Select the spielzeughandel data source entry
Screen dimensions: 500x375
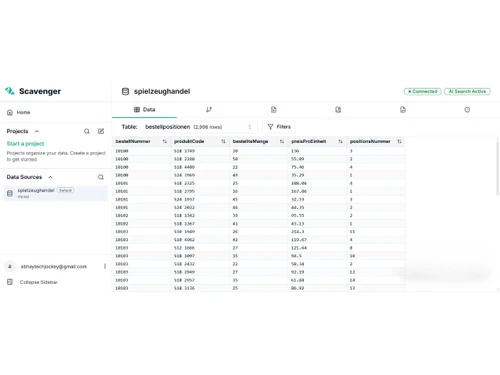tap(56, 193)
